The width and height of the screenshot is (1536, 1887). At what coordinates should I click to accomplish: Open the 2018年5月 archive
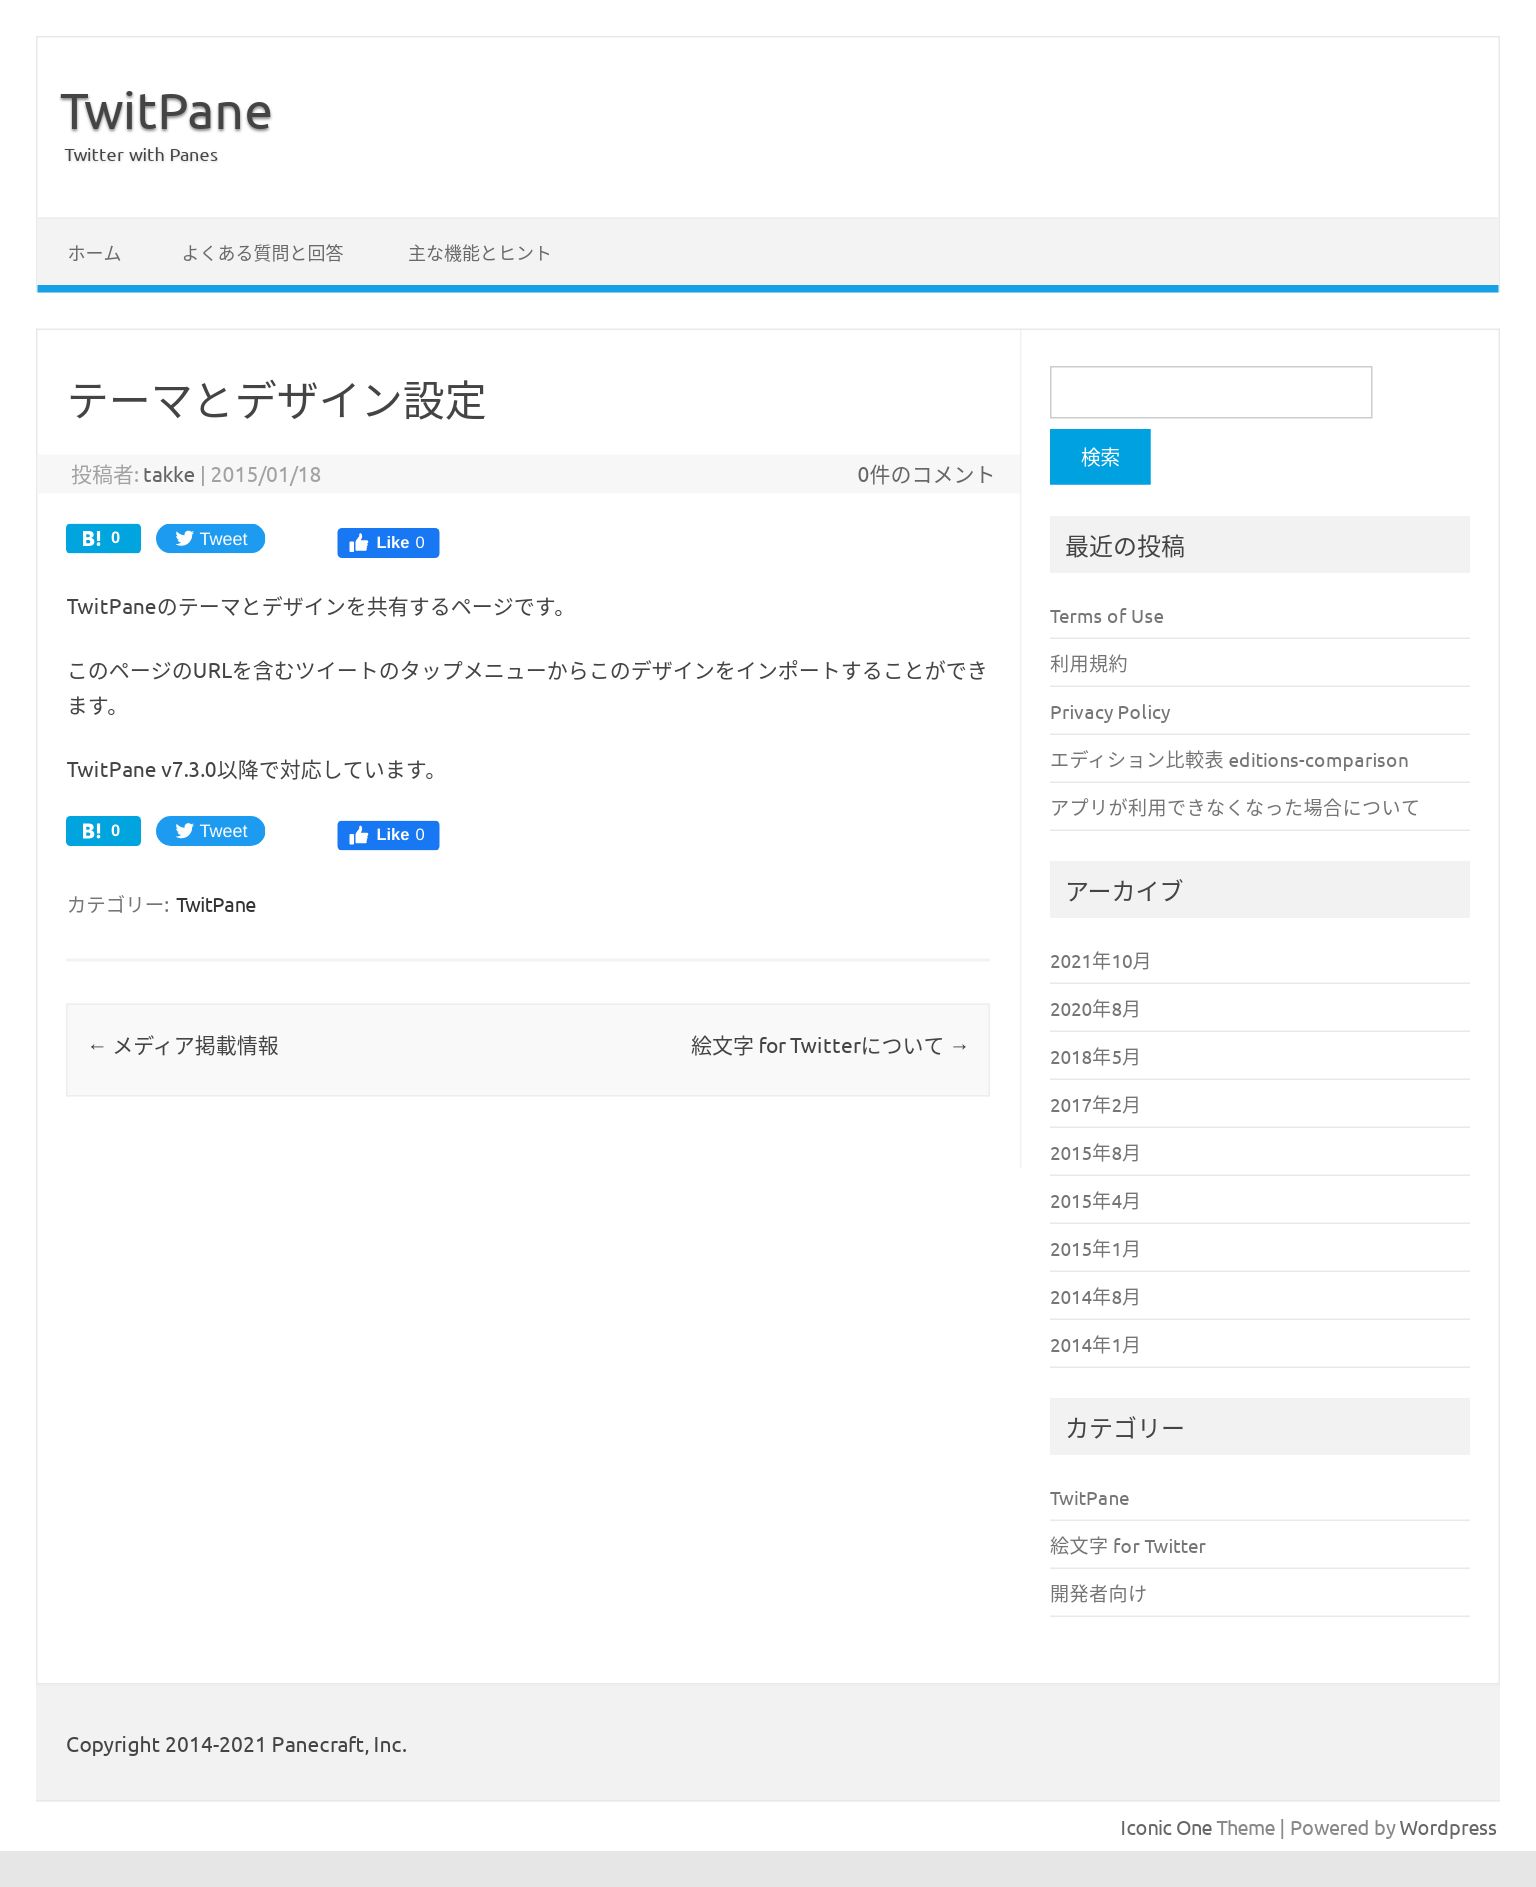(1095, 1057)
